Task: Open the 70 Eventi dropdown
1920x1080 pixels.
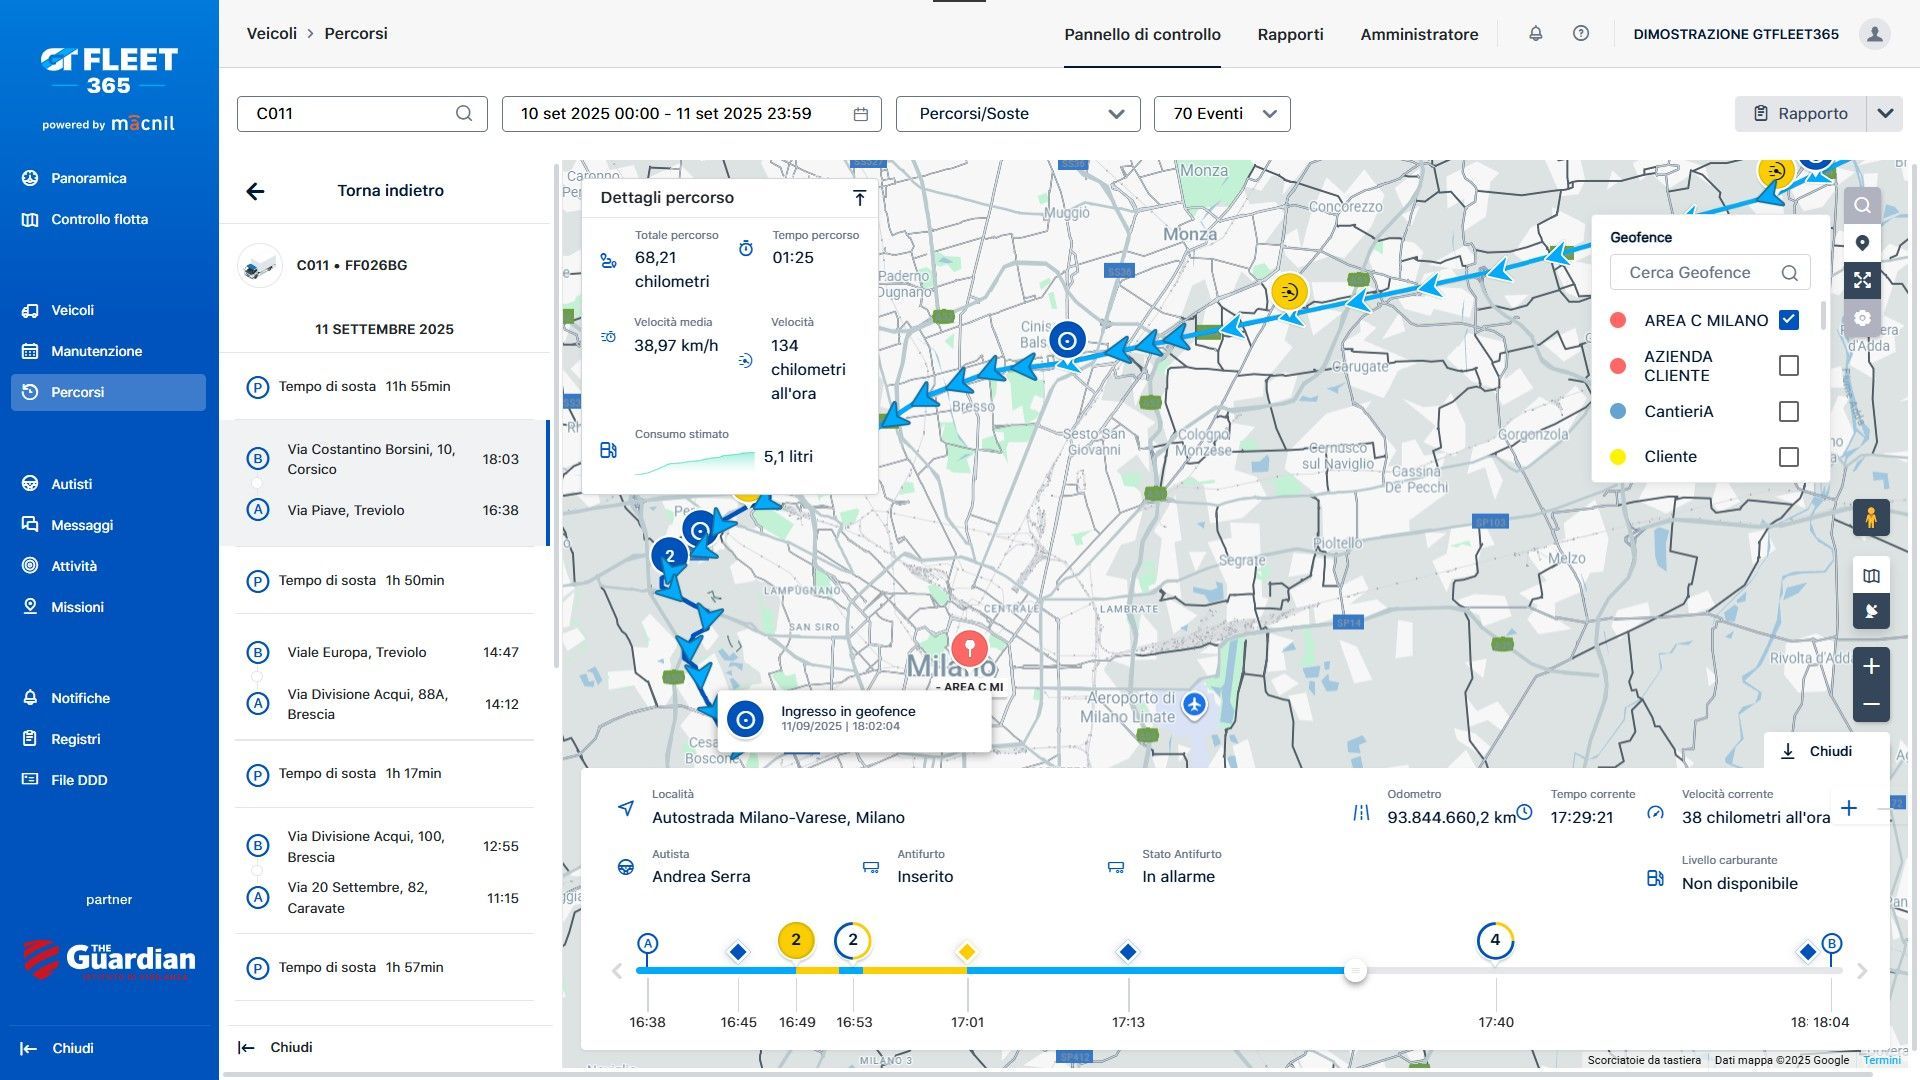Action: 1222,114
